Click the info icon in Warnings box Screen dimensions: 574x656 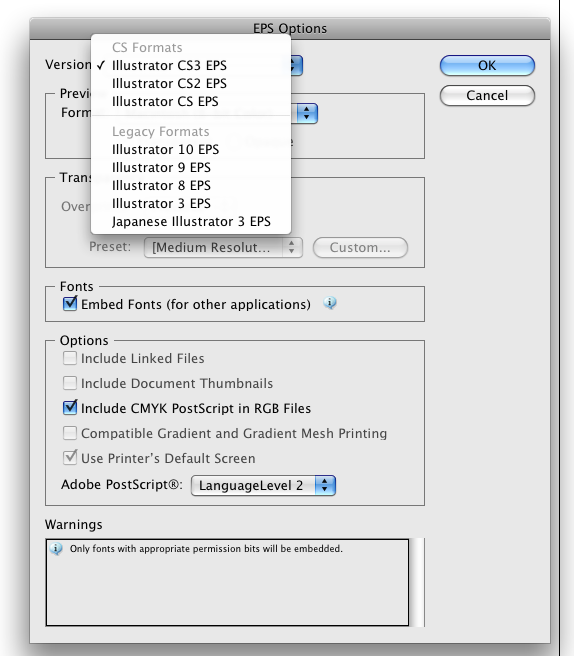coord(56,548)
